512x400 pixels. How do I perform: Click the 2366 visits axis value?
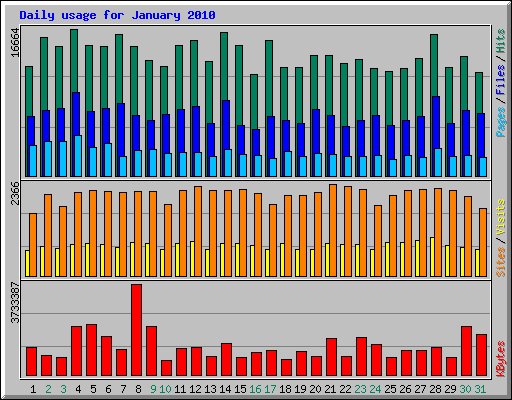[x=15, y=193]
